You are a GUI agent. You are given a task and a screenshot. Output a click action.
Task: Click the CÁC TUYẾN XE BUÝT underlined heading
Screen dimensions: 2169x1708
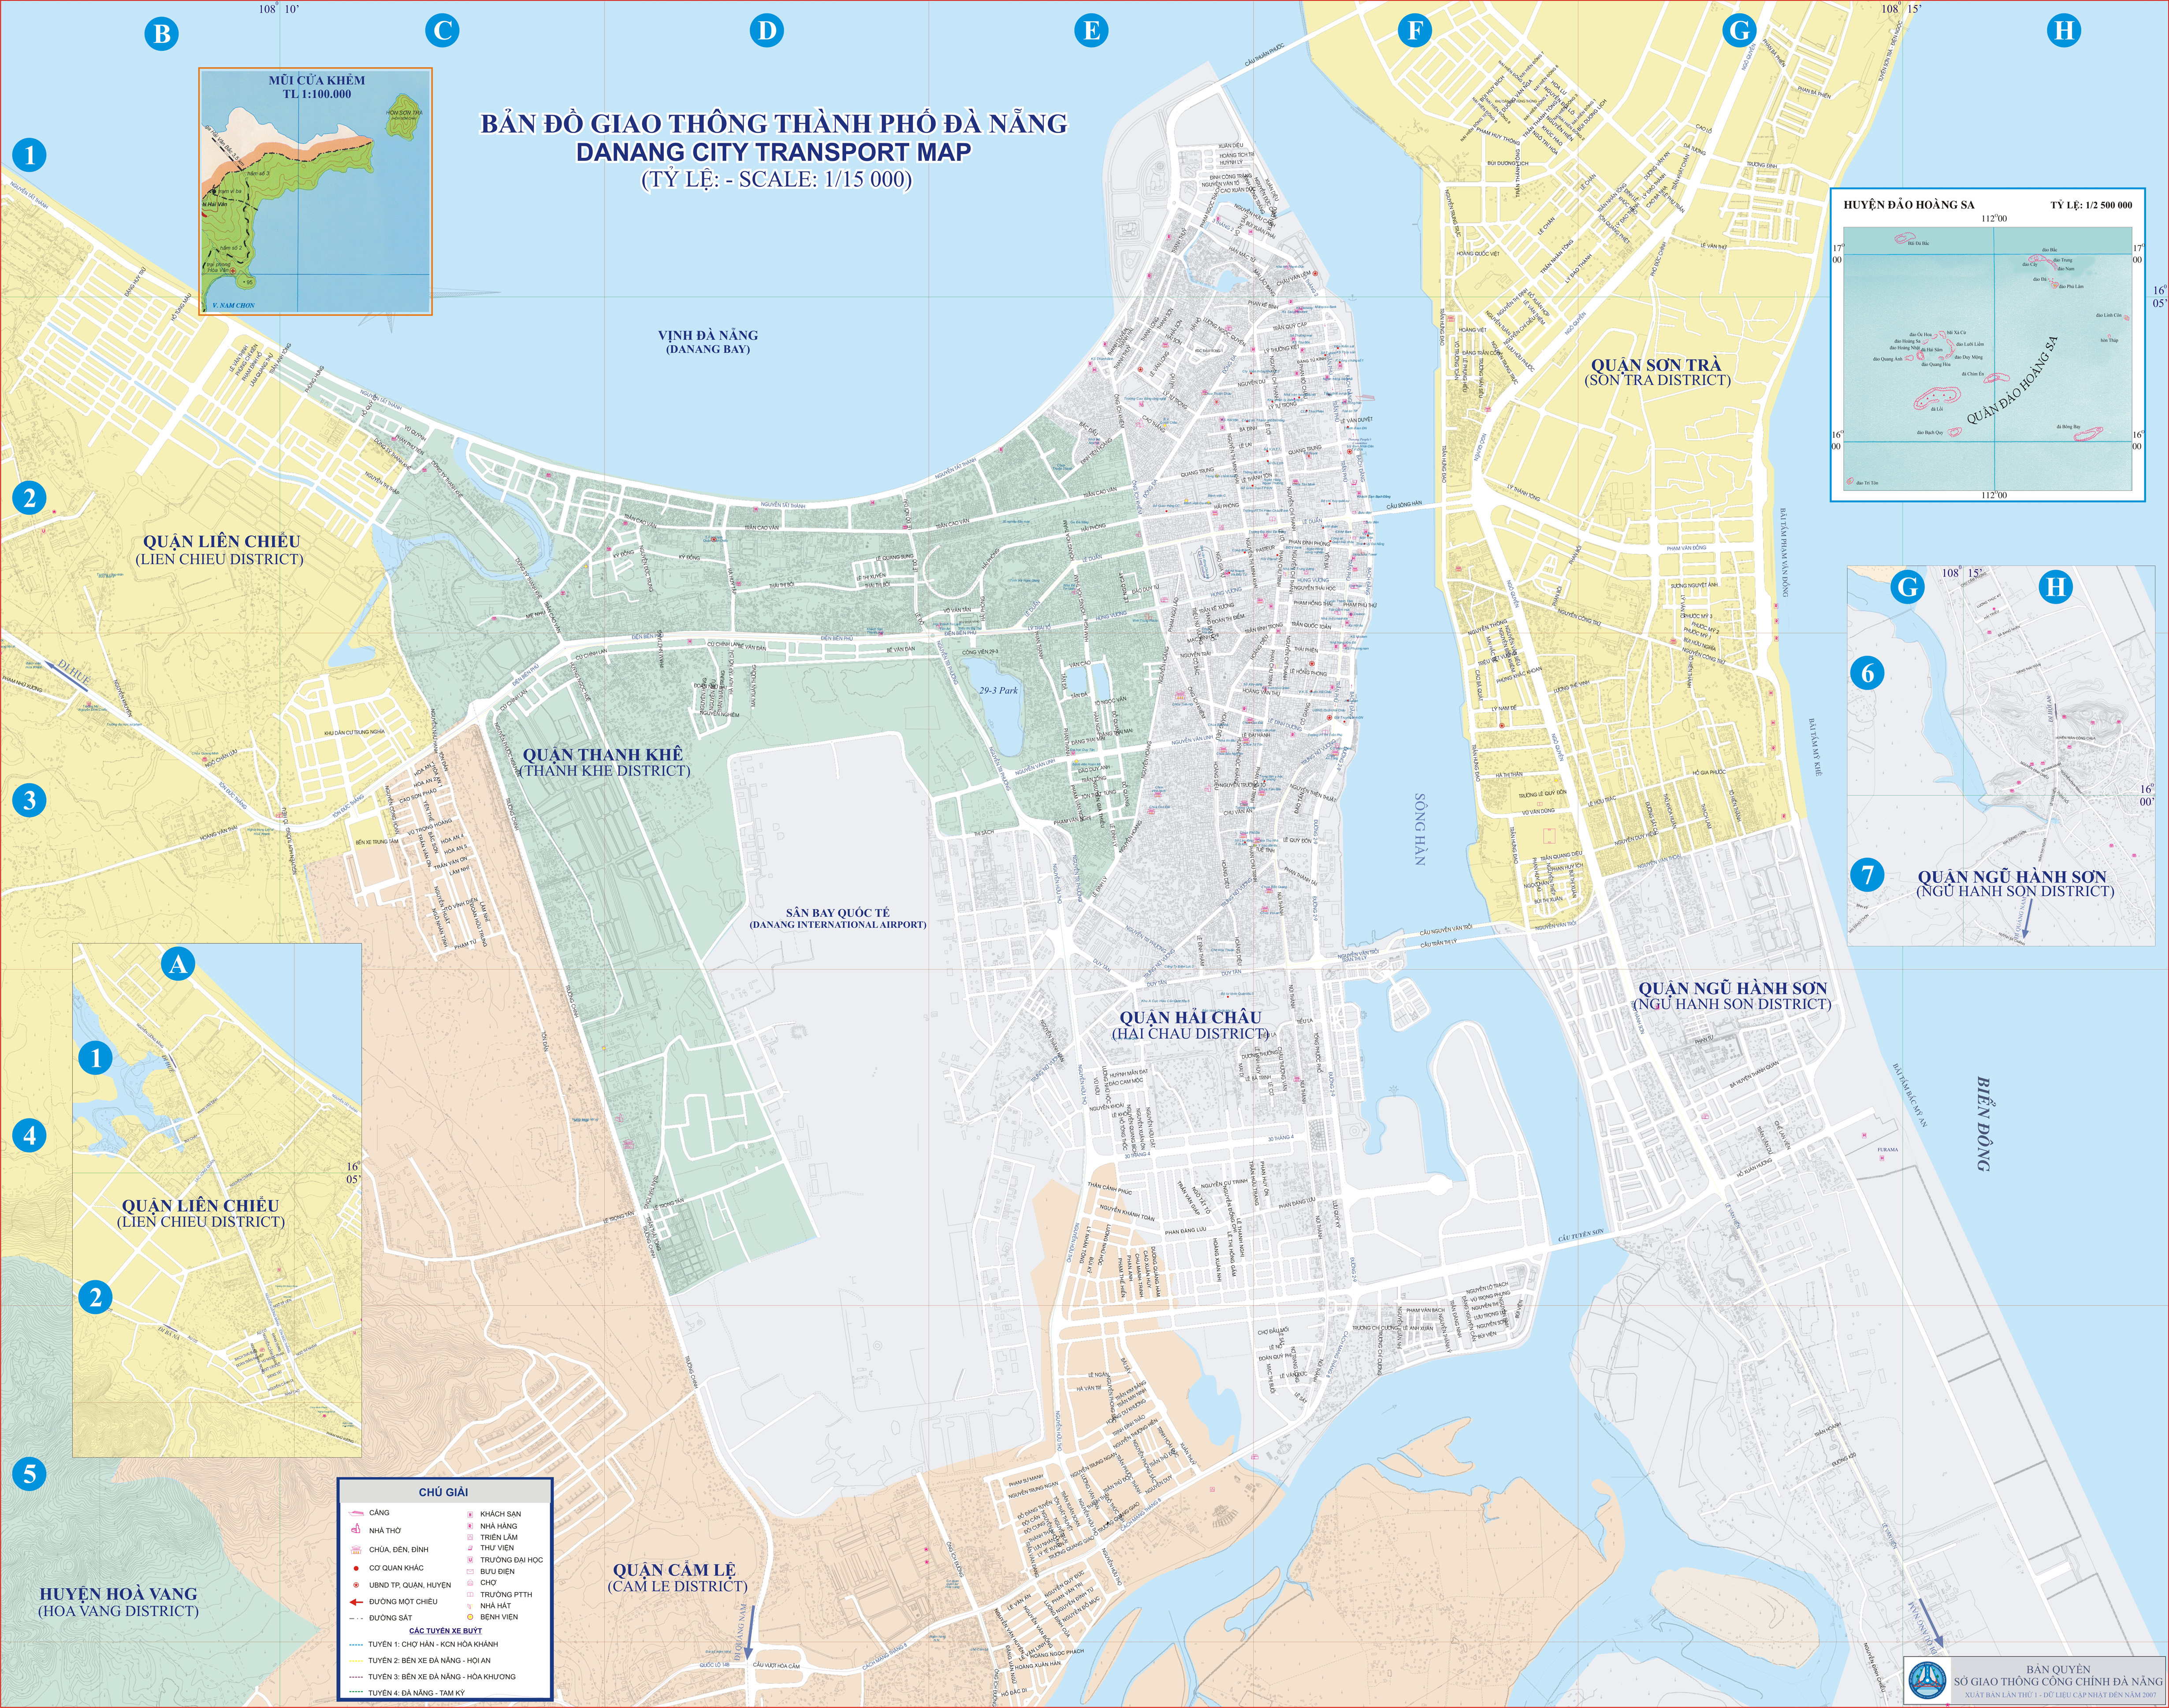pyautogui.click(x=446, y=1631)
